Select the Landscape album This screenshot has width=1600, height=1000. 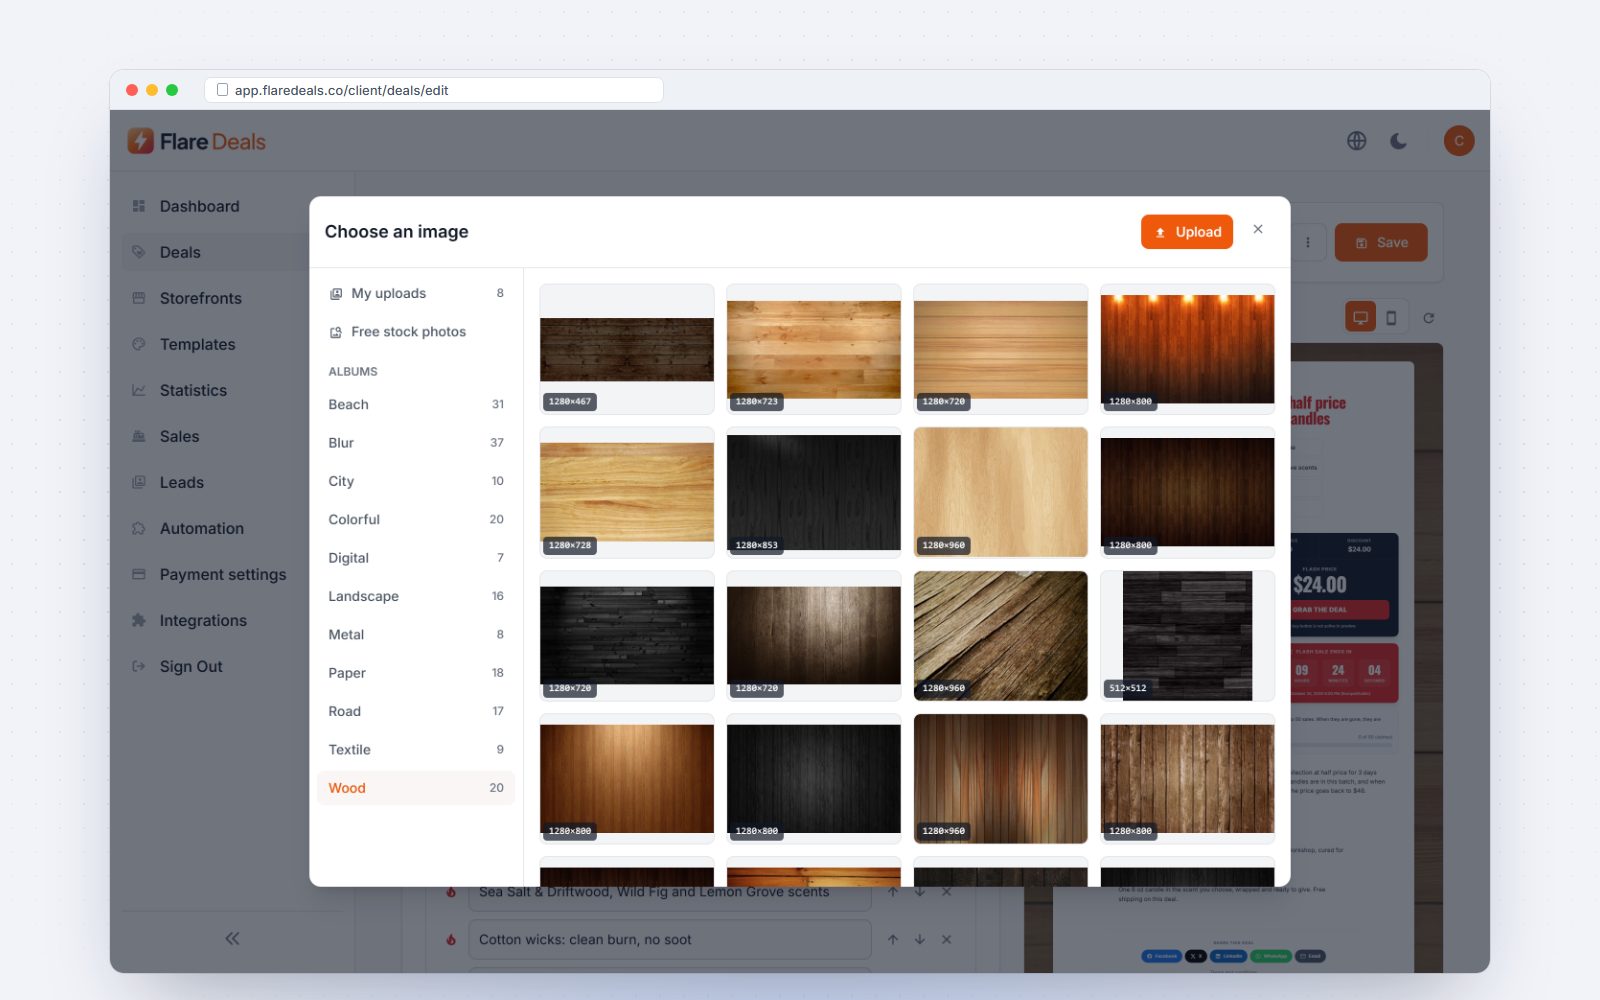click(x=416, y=596)
